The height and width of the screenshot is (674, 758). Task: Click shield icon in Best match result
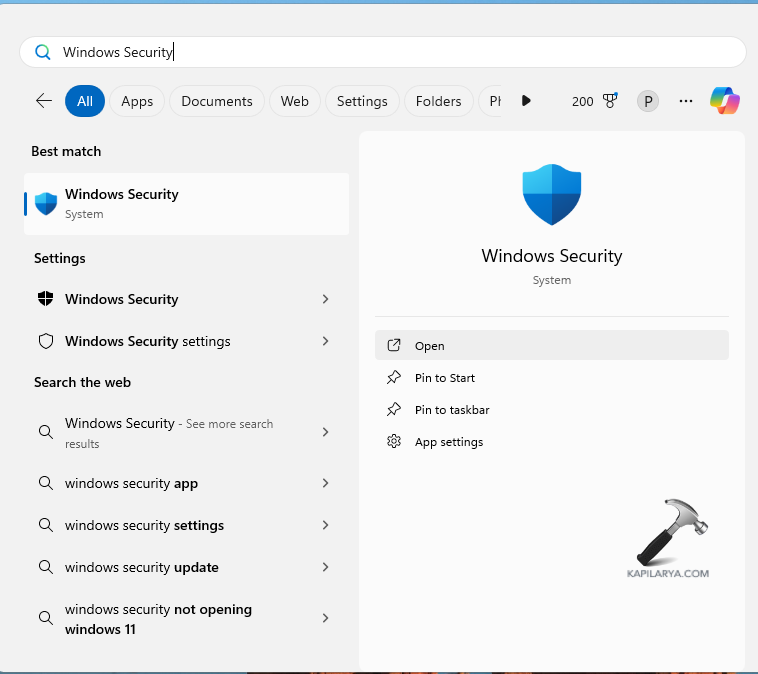coord(46,204)
